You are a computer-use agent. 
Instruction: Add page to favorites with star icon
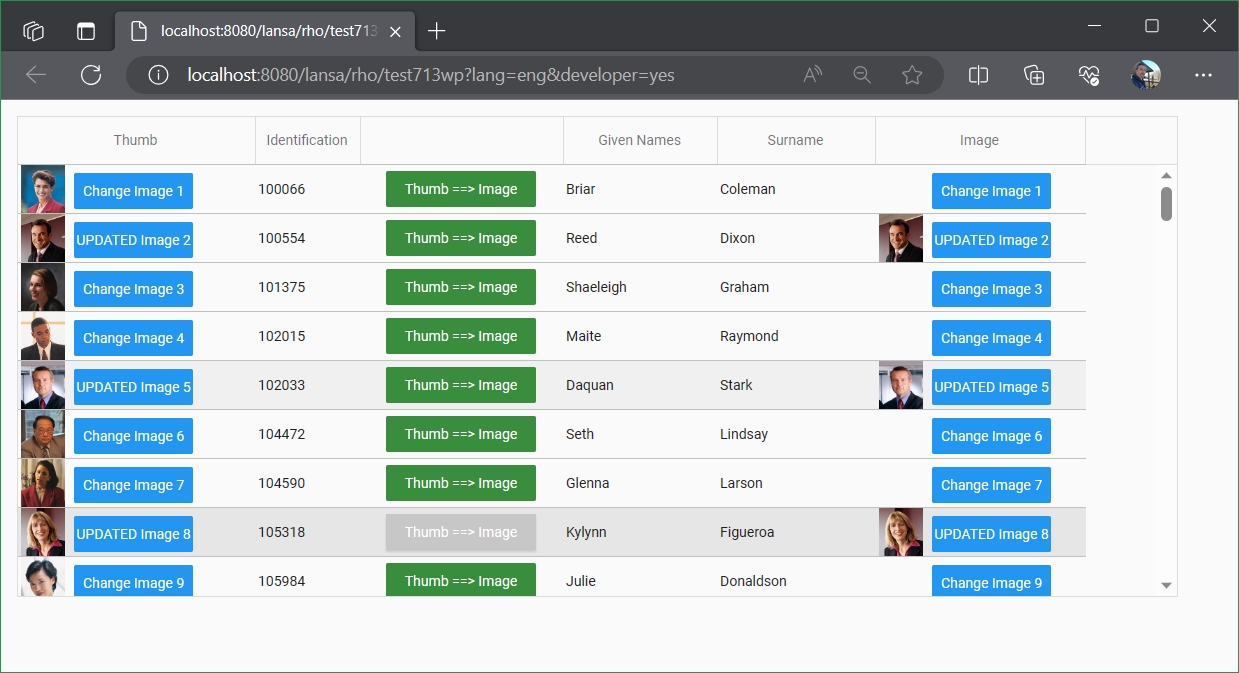pos(911,75)
